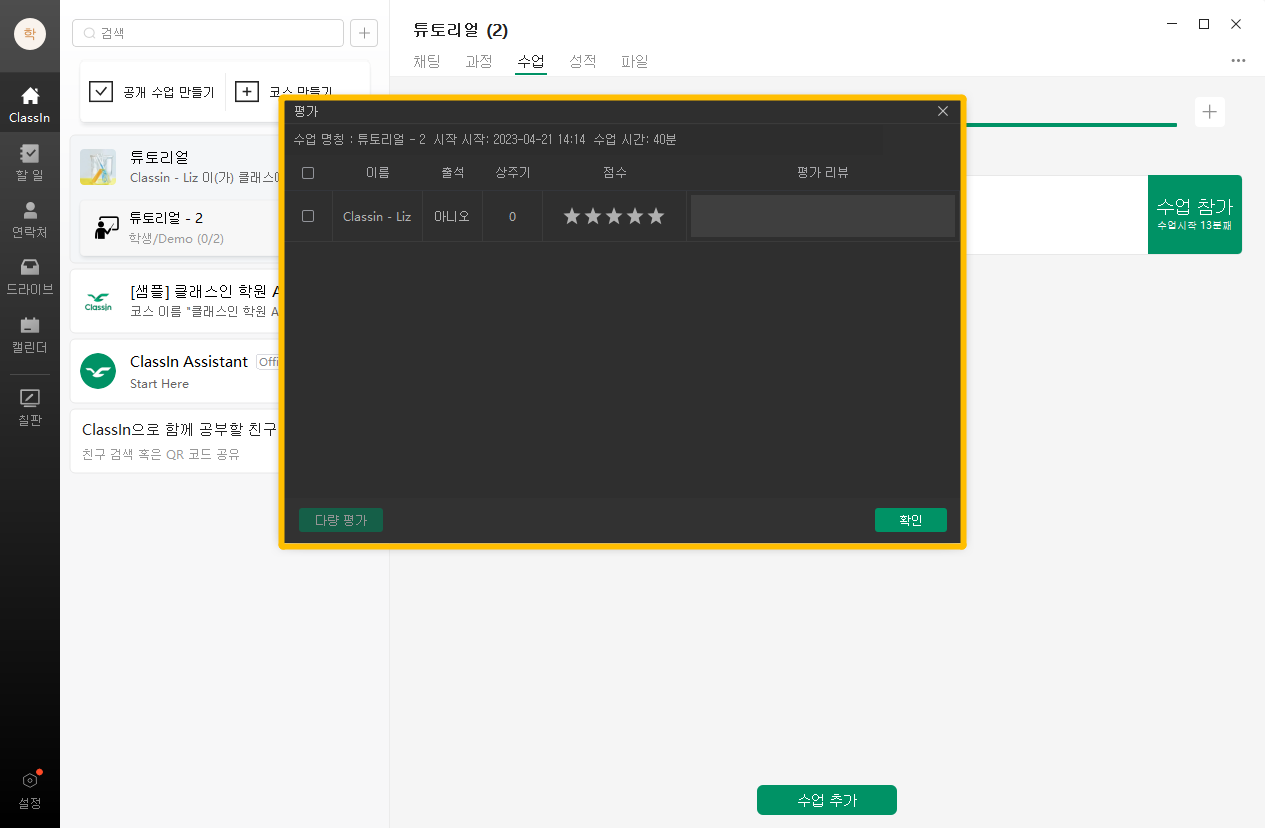This screenshot has height=828, width=1265.
Task: Open the 캘린더 calendar sidebar icon
Action: 30,335
